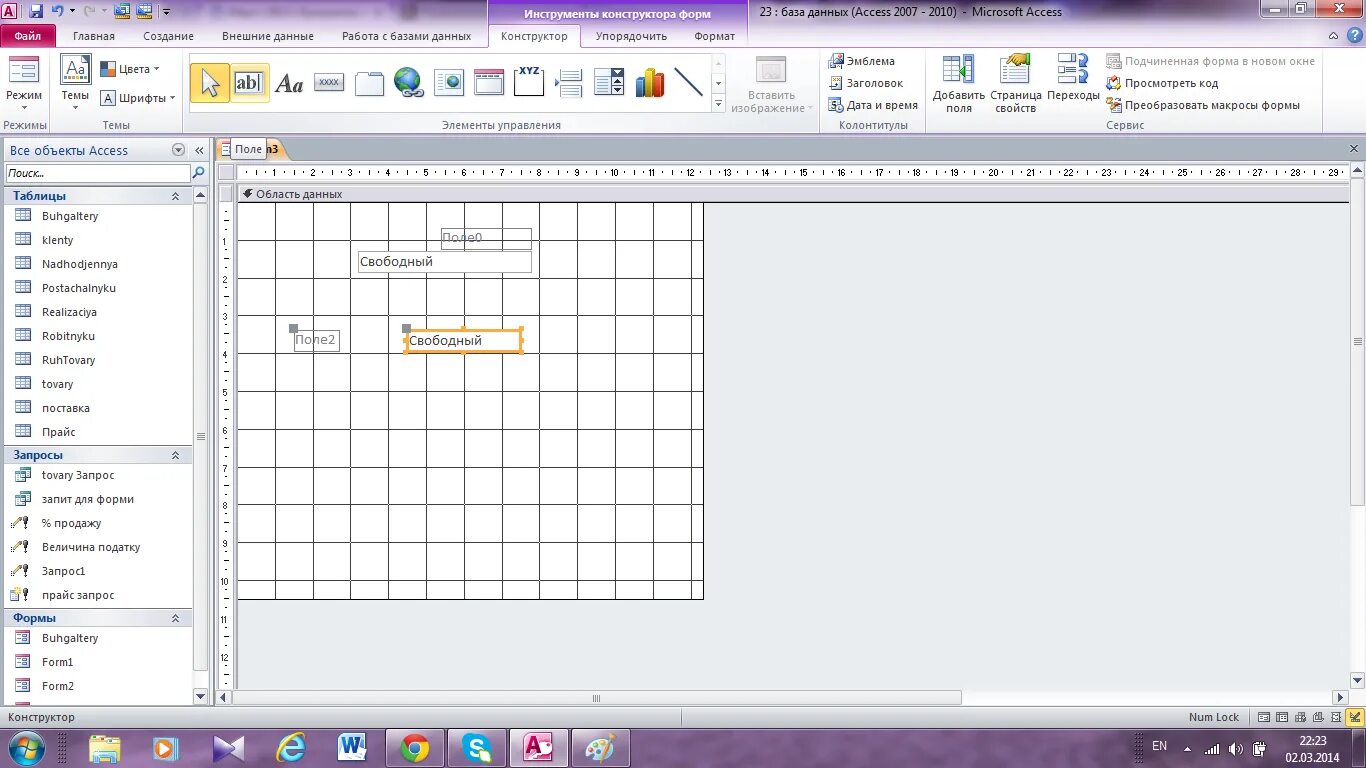Open the Buhgaltery table

(x=70, y=216)
